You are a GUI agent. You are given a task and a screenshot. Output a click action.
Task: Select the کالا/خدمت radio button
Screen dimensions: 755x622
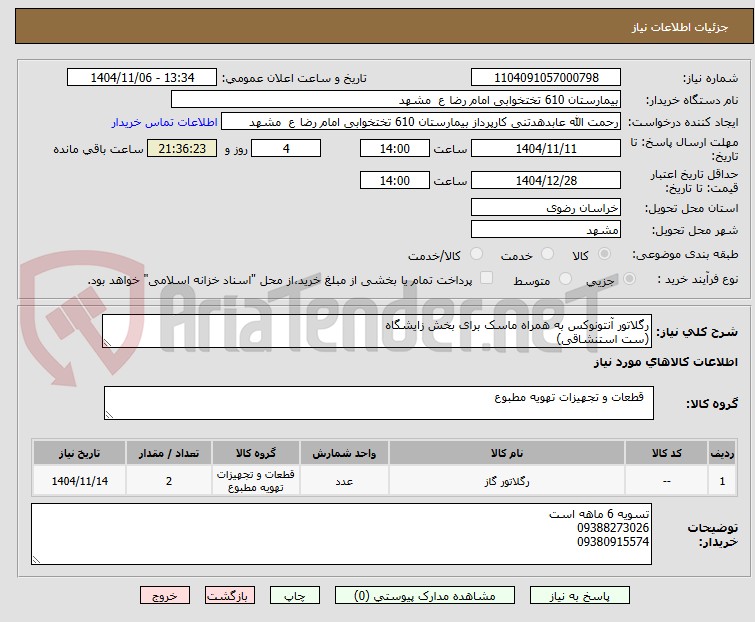[476, 254]
